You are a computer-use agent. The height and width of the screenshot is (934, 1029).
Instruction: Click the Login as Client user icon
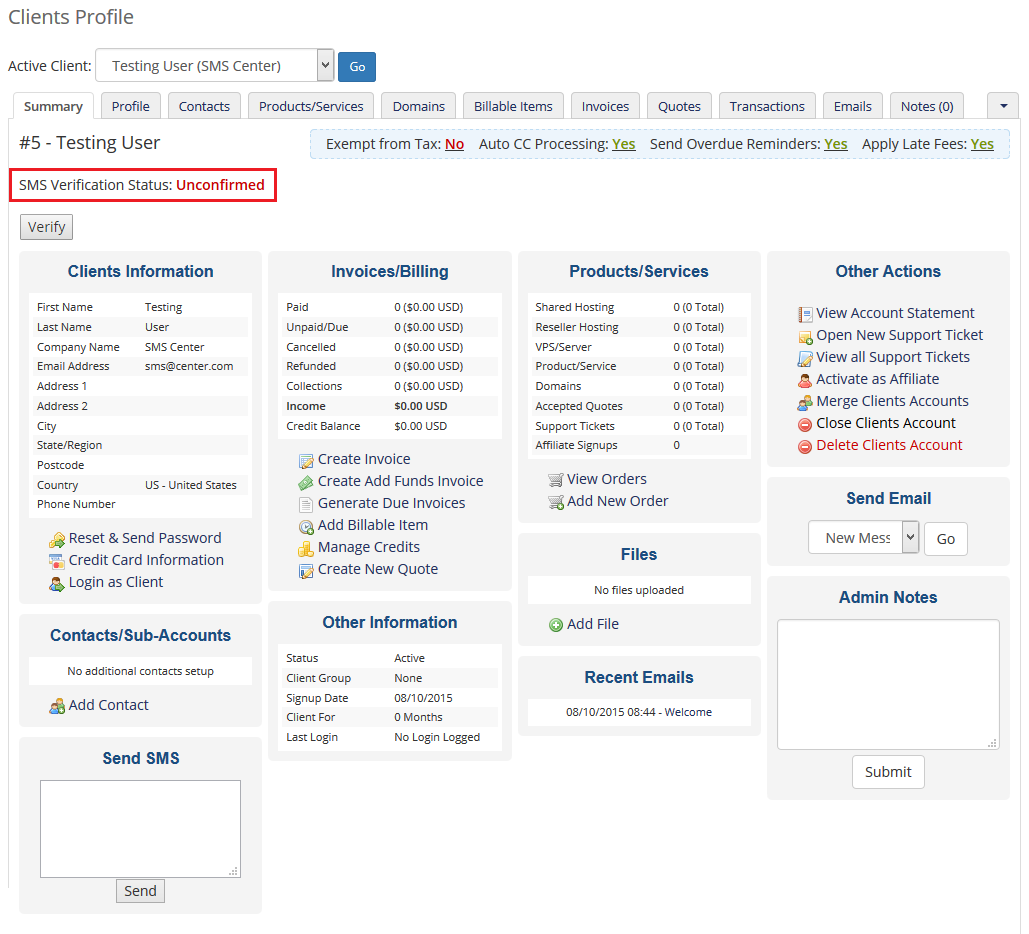[x=57, y=584]
